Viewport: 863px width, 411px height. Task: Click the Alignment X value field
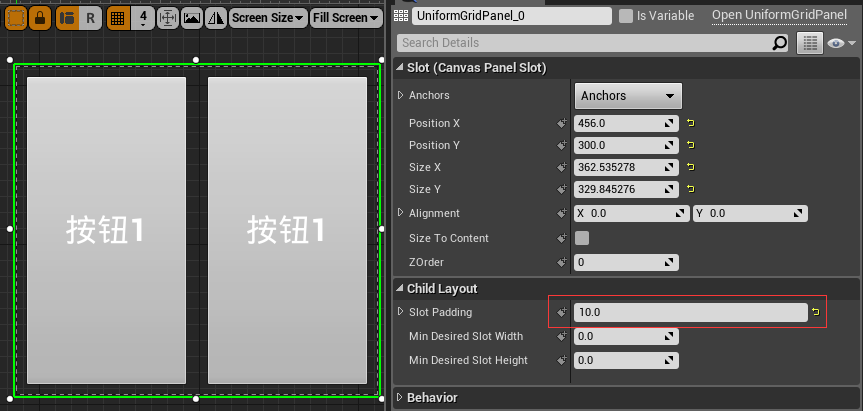coord(631,213)
